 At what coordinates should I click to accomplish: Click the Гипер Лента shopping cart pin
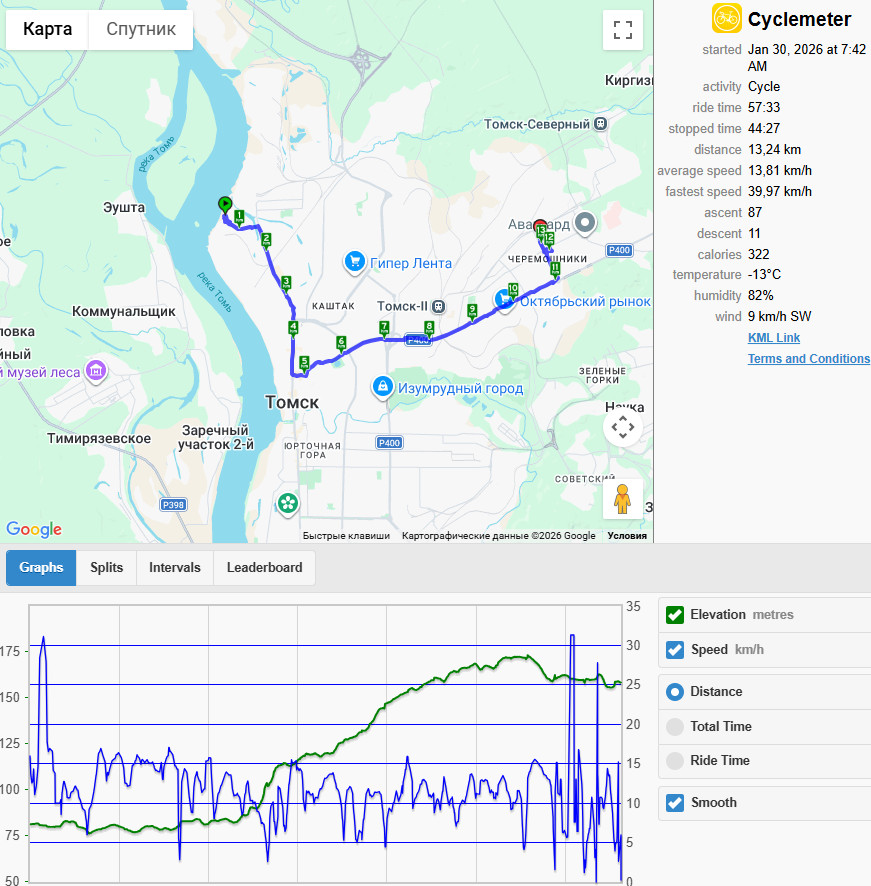[354, 263]
